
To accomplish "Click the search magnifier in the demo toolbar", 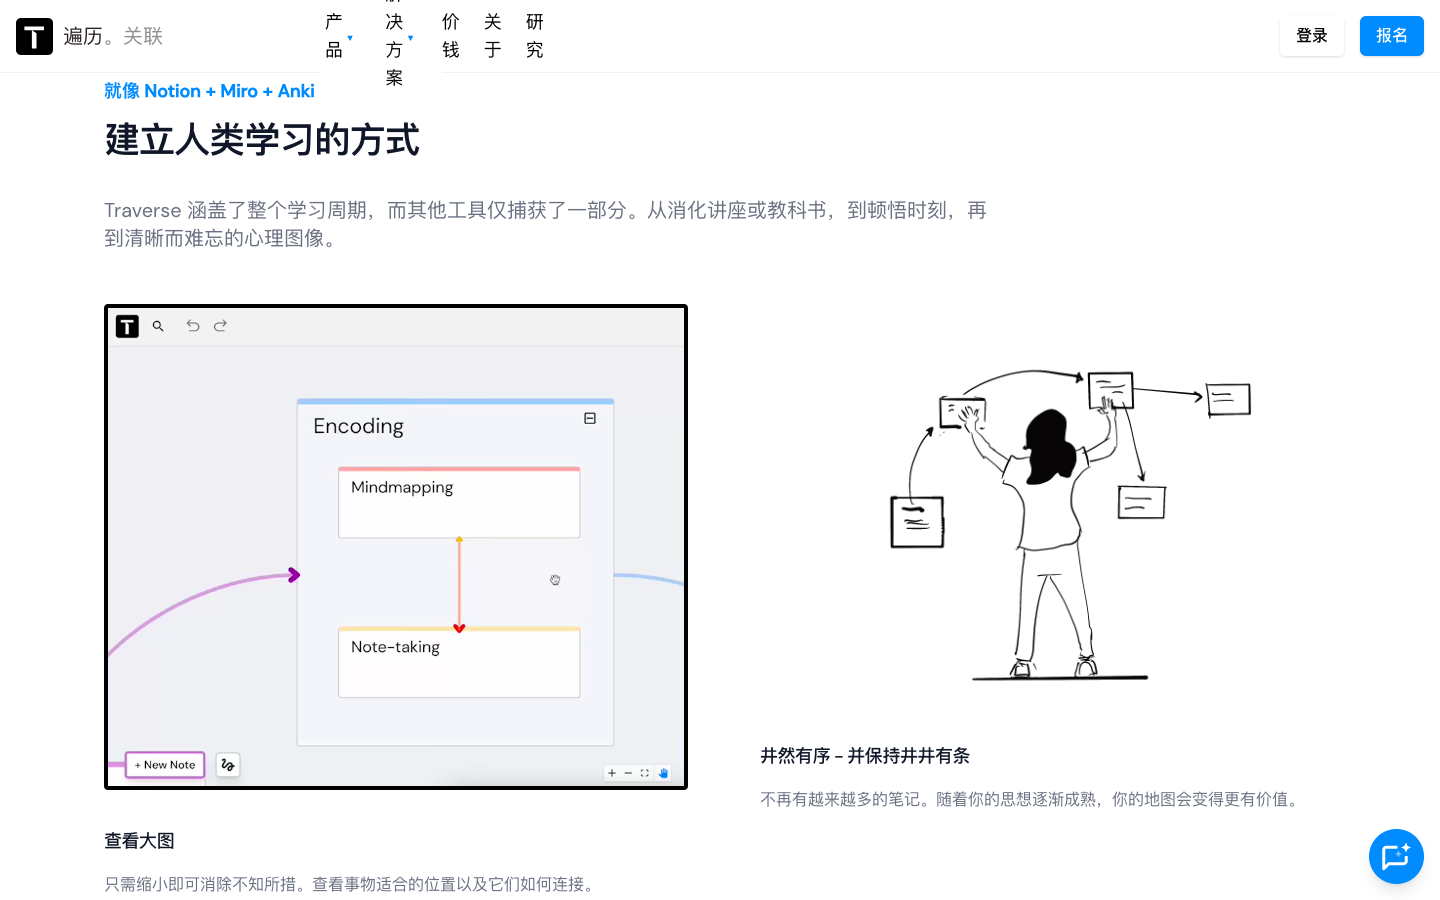I will click(158, 326).
